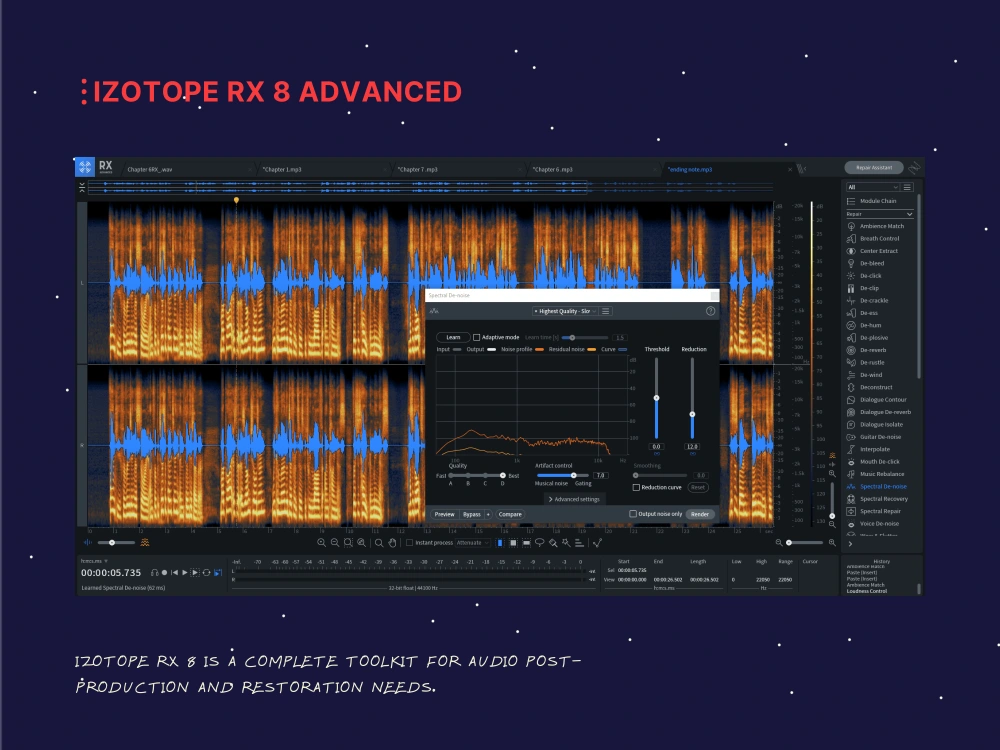The height and width of the screenshot is (750, 1000).
Task: Enable Adaptive mode checkbox
Action: (476, 337)
